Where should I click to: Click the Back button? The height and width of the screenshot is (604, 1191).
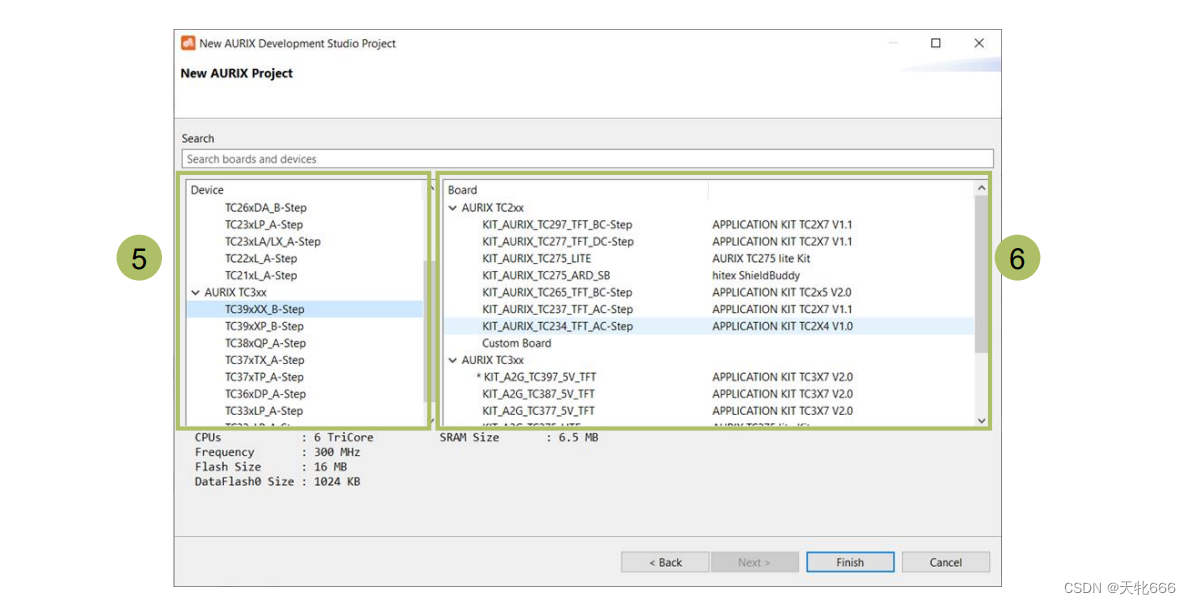[x=664, y=562]
